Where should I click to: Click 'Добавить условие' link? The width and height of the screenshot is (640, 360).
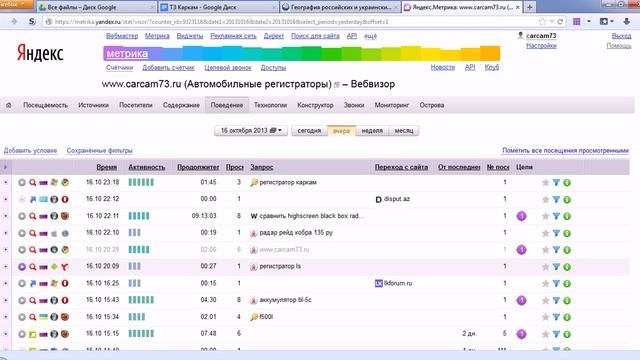pos(30,151)
